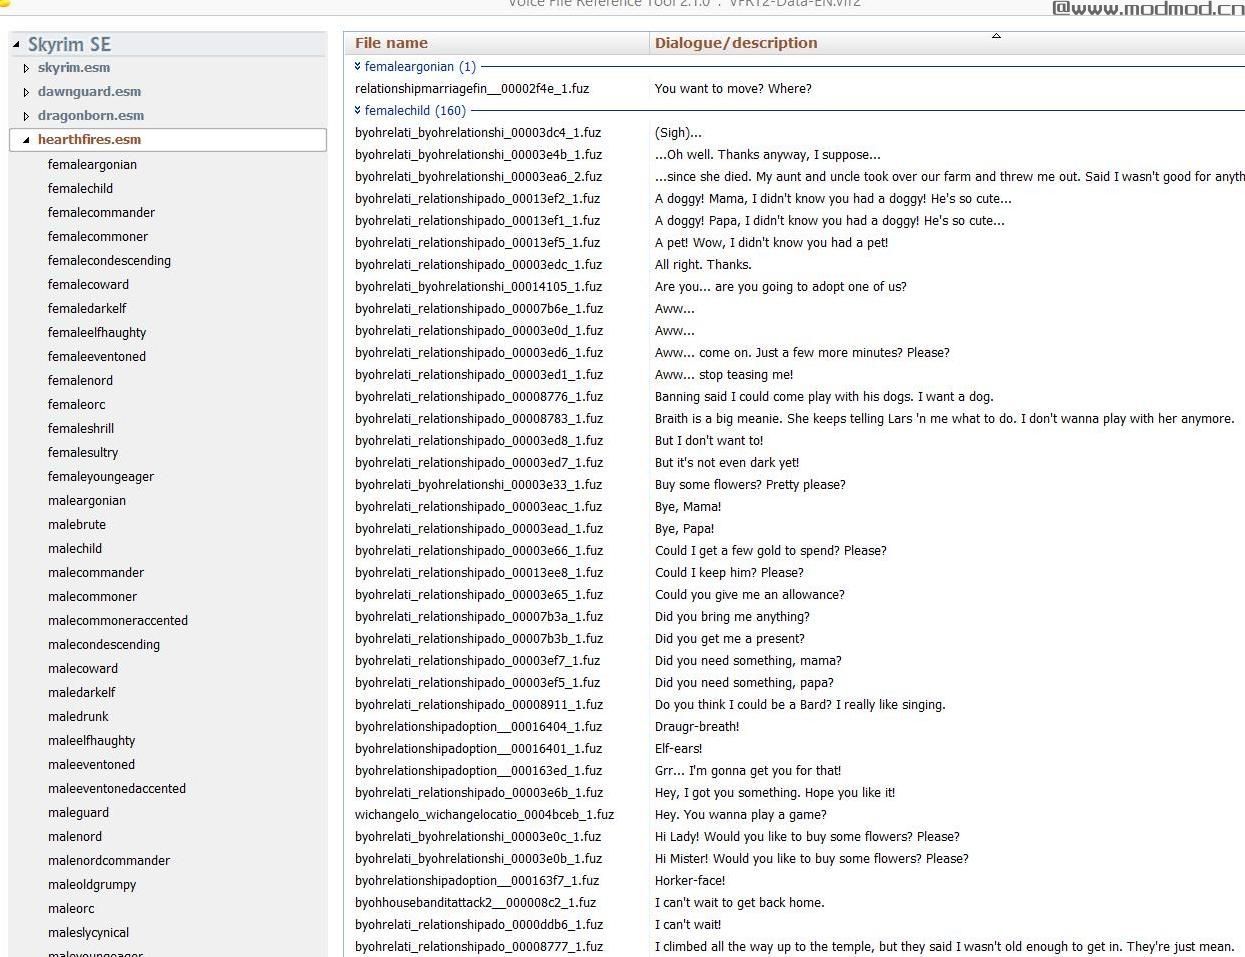Select femalecommoner voice type
This screenshot has width=1245, height=957.
pos(98,236)
